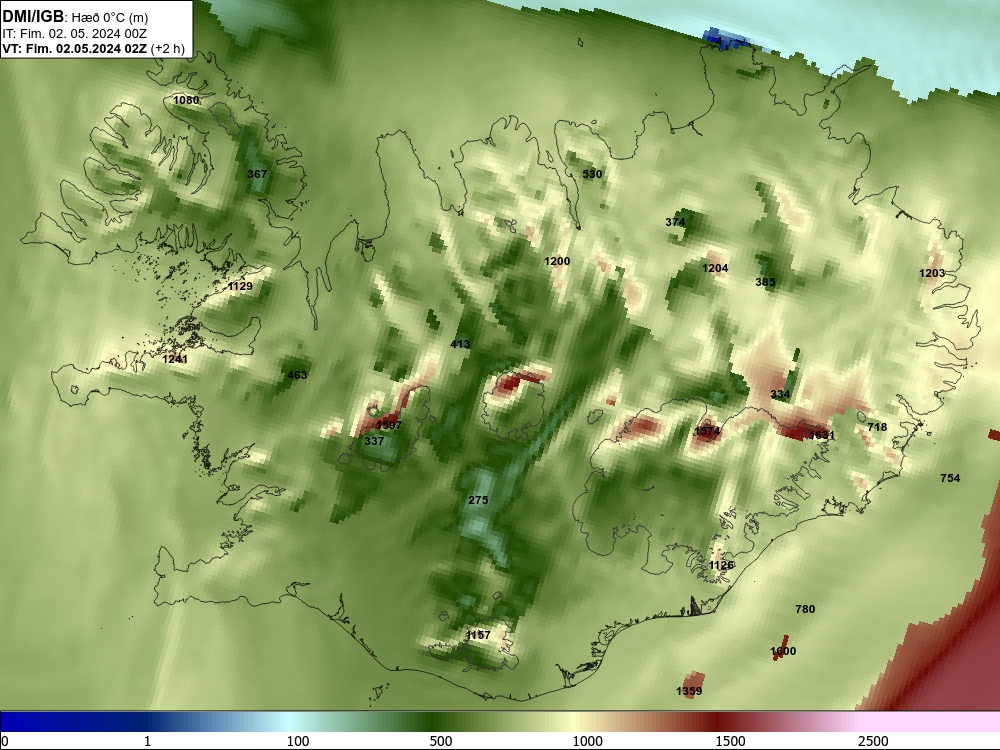Click the 1359 value over the sea

pyautogui.click(x=689, y=691)
